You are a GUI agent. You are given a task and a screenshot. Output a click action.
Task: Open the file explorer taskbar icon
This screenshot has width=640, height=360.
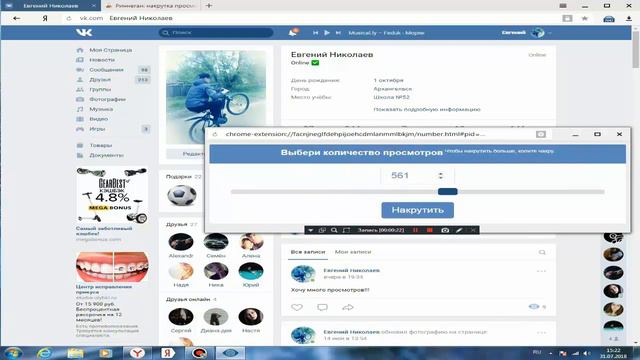pos(75,353)
